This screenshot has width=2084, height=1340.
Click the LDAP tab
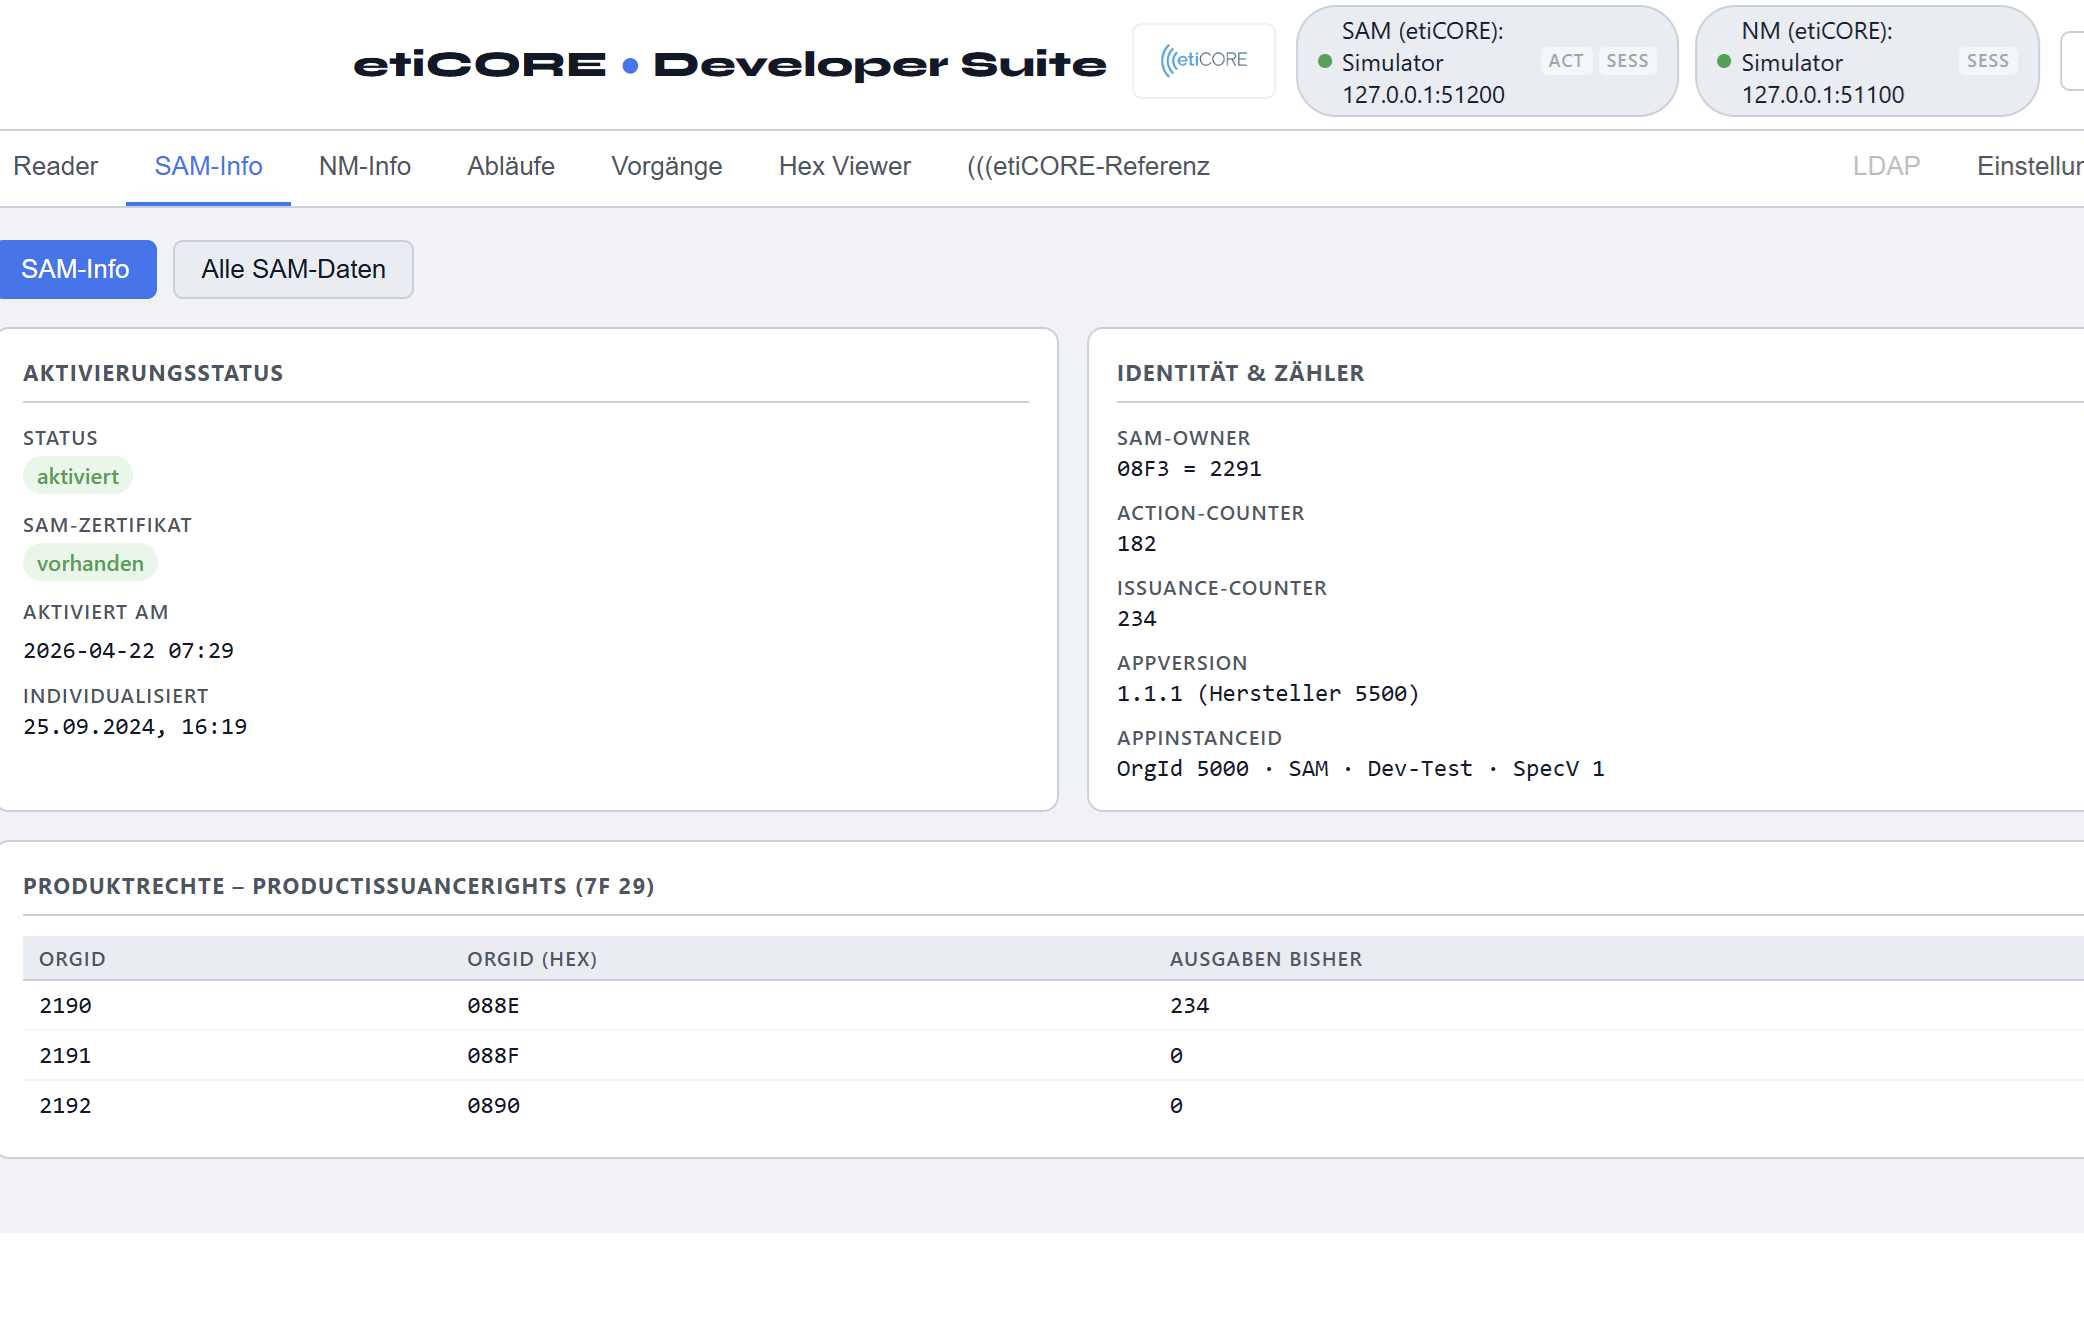tap(1886, 166)
